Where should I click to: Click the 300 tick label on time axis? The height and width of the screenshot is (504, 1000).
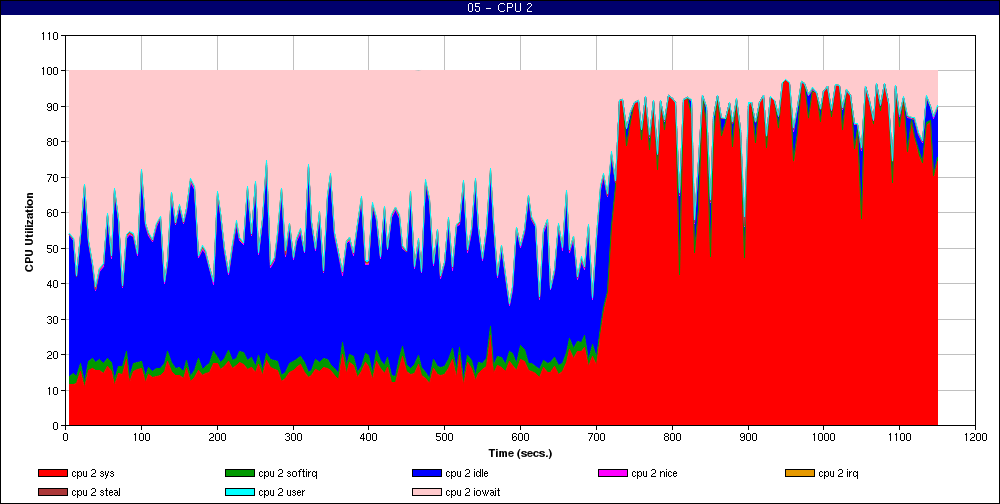(293, 438)
